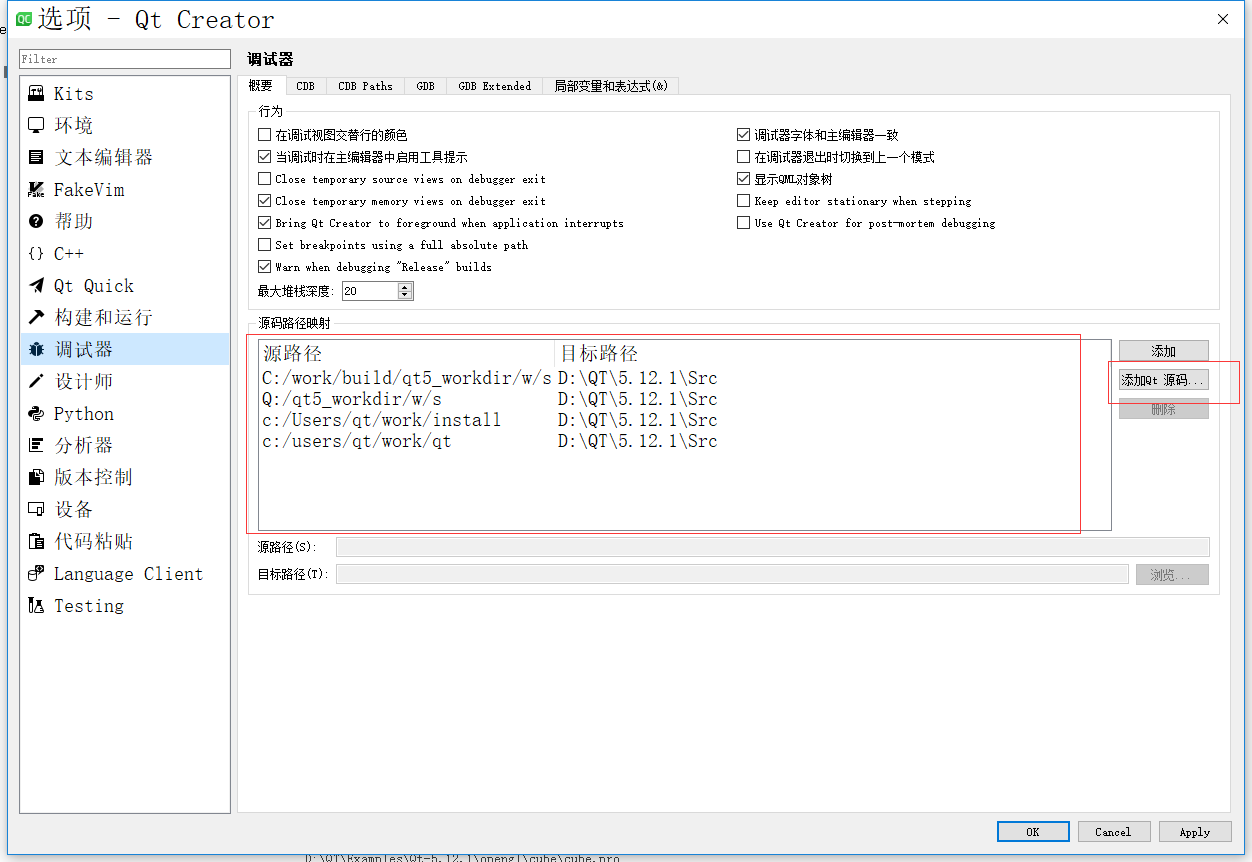
Task: Click the FakeVim icon
Action: (x=36, y=189)
